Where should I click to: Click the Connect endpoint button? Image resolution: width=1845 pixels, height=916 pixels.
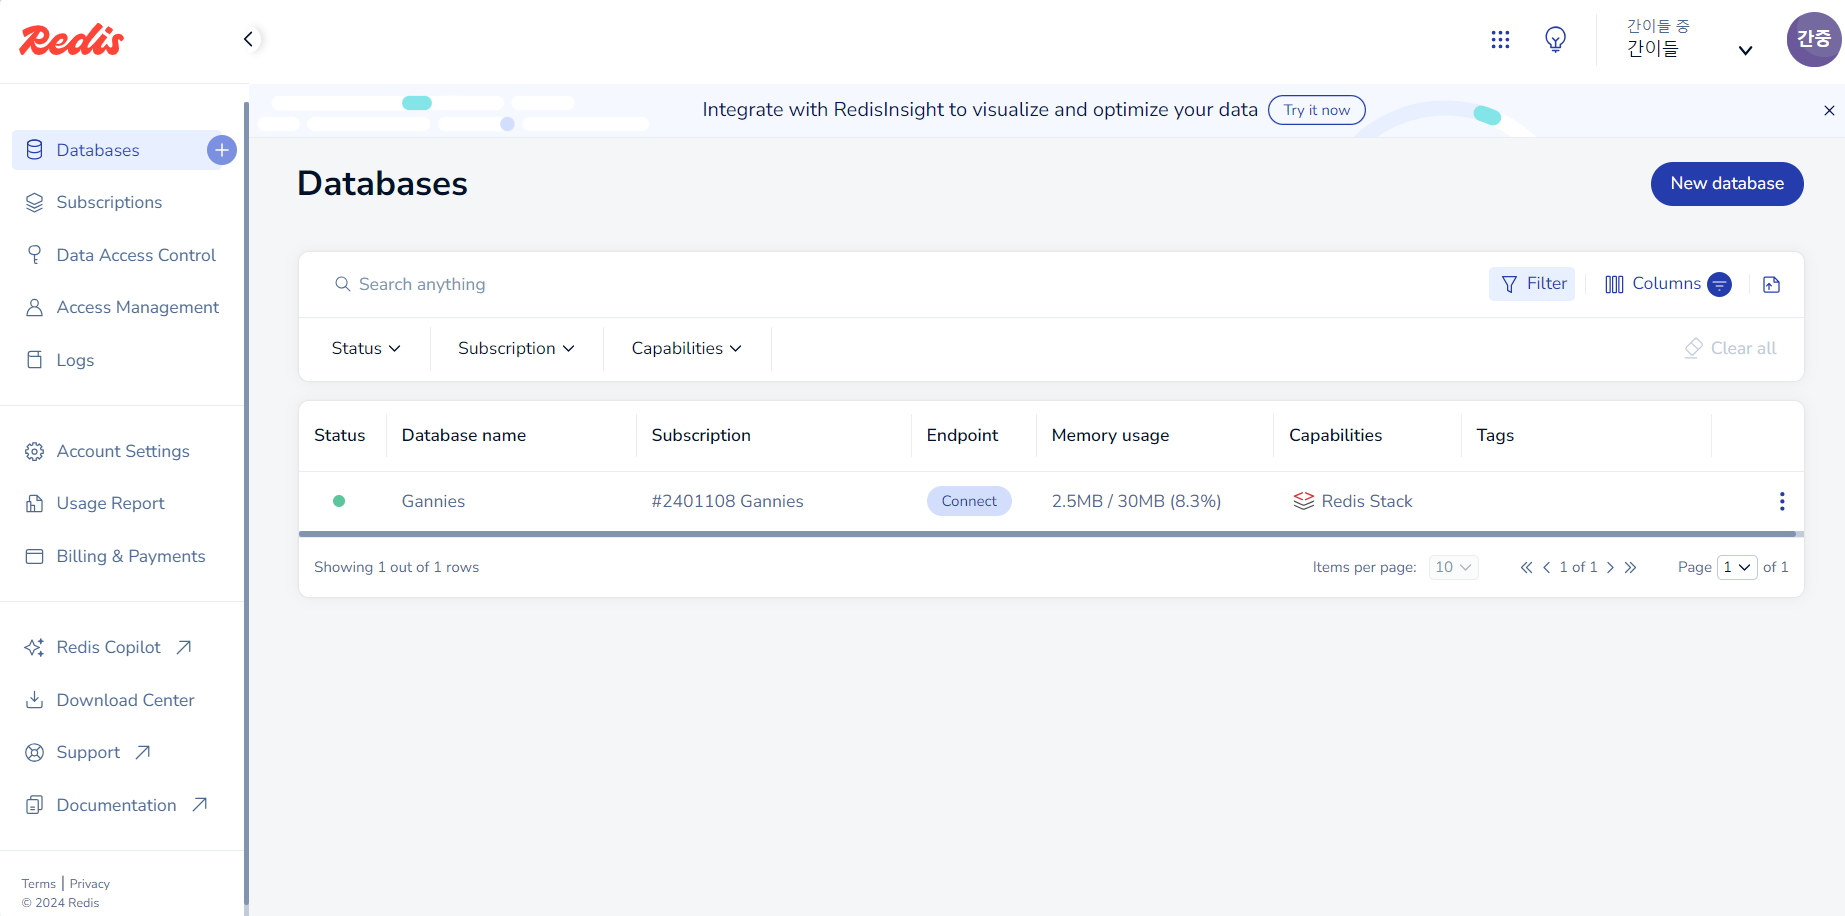coord(969,501)
